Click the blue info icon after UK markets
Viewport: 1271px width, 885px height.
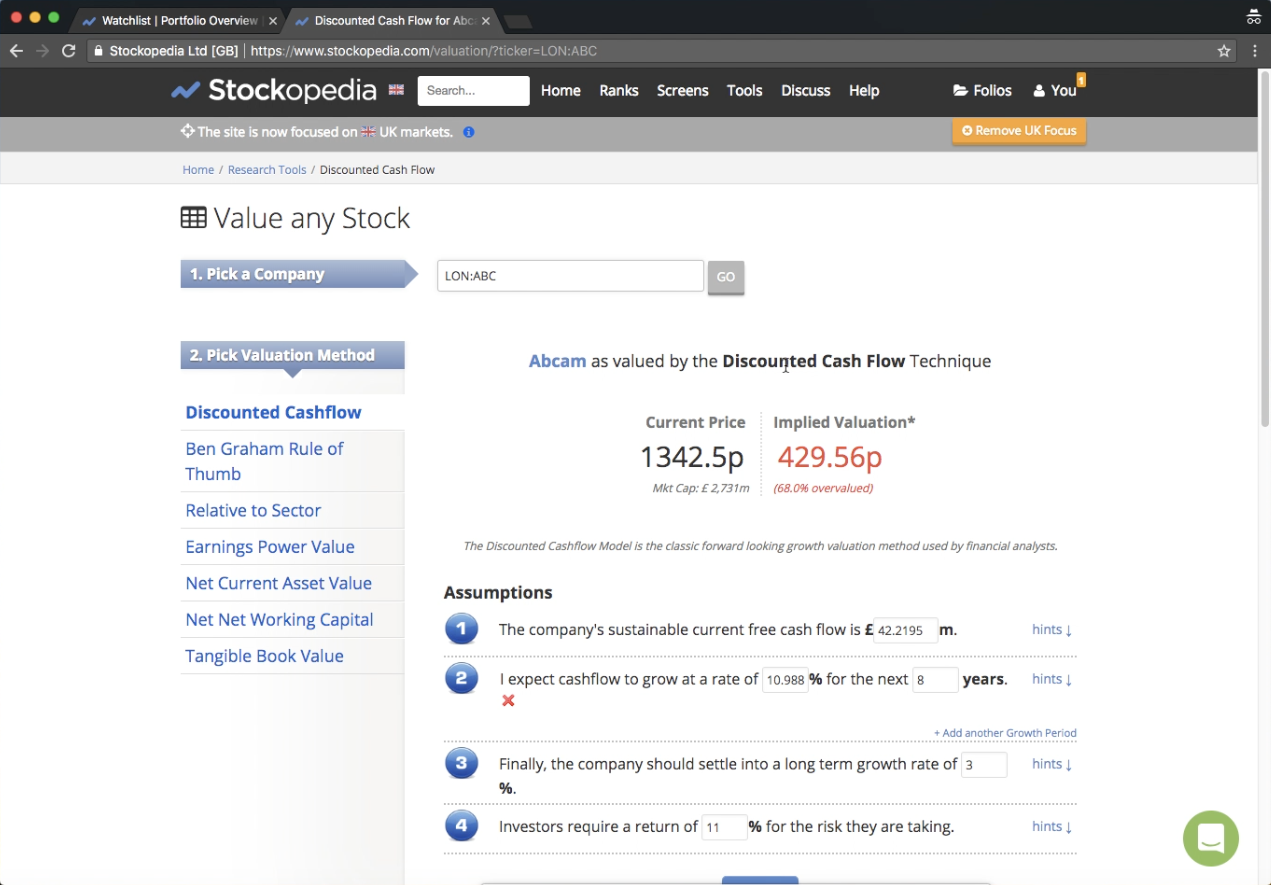(469, 132)
